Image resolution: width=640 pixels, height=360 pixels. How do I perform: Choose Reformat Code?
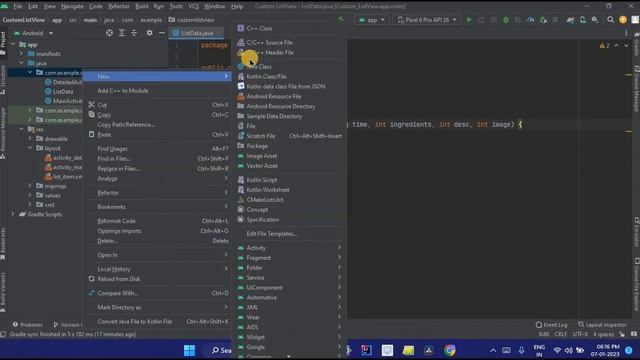(158, 221)
